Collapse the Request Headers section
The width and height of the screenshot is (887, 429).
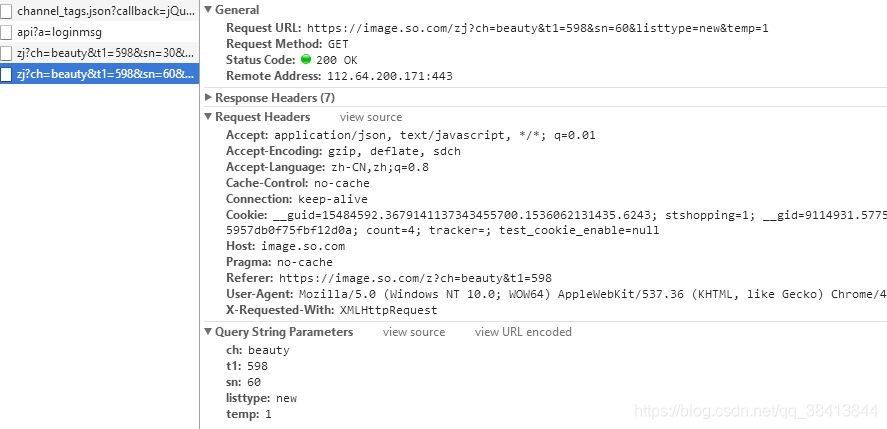pos(208,117)
